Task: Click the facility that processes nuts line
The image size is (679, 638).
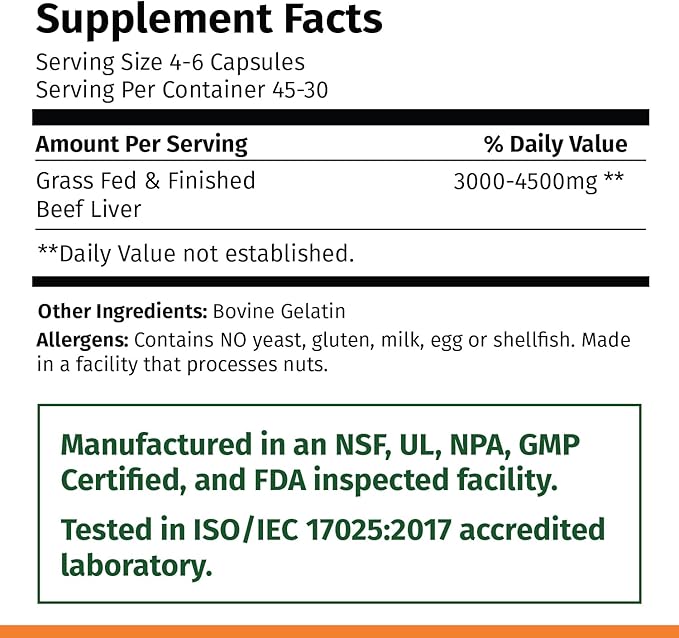Action: coord(182,364)
